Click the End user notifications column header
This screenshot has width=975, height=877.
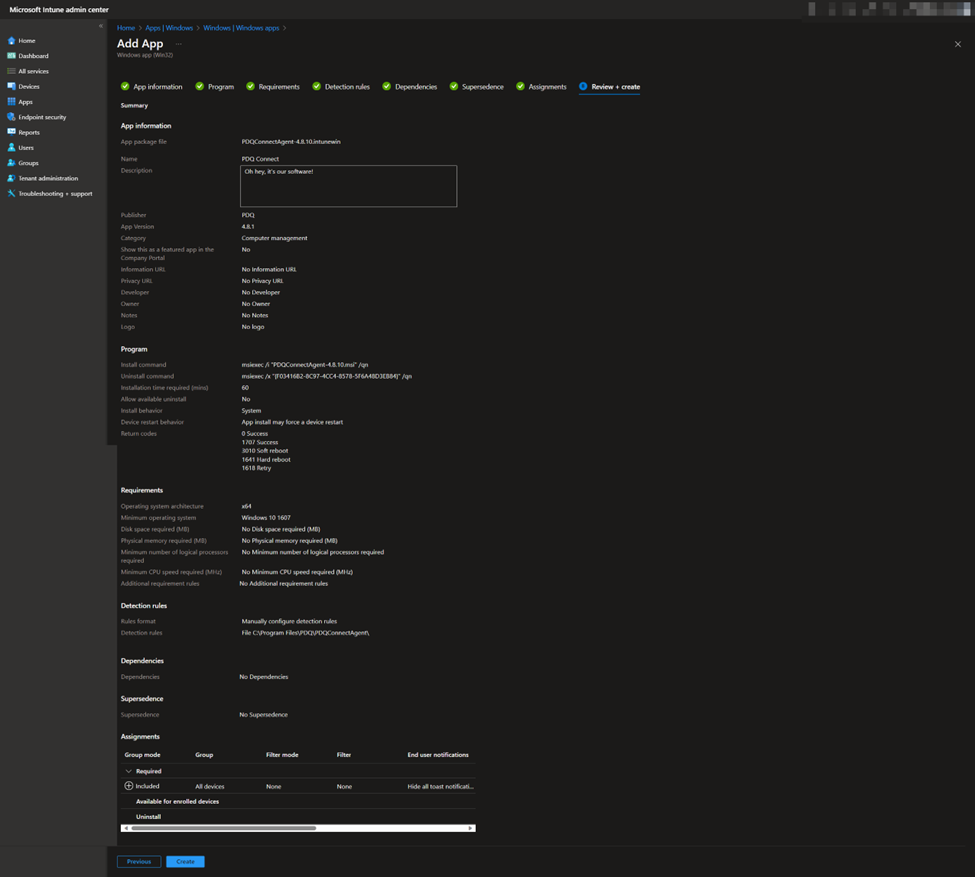click(438, 755)
